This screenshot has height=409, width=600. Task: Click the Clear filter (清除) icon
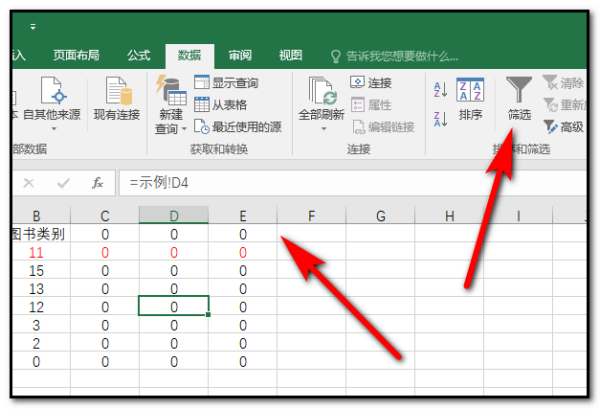550,82
